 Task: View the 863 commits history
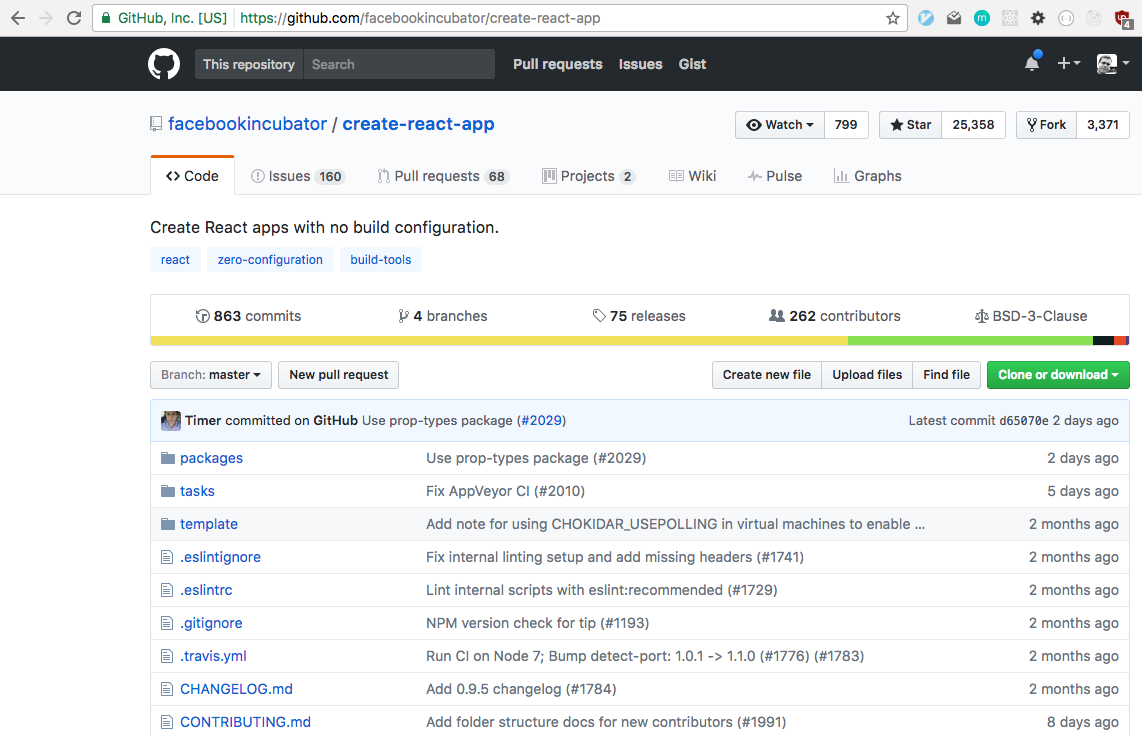(x=248, y=316)
